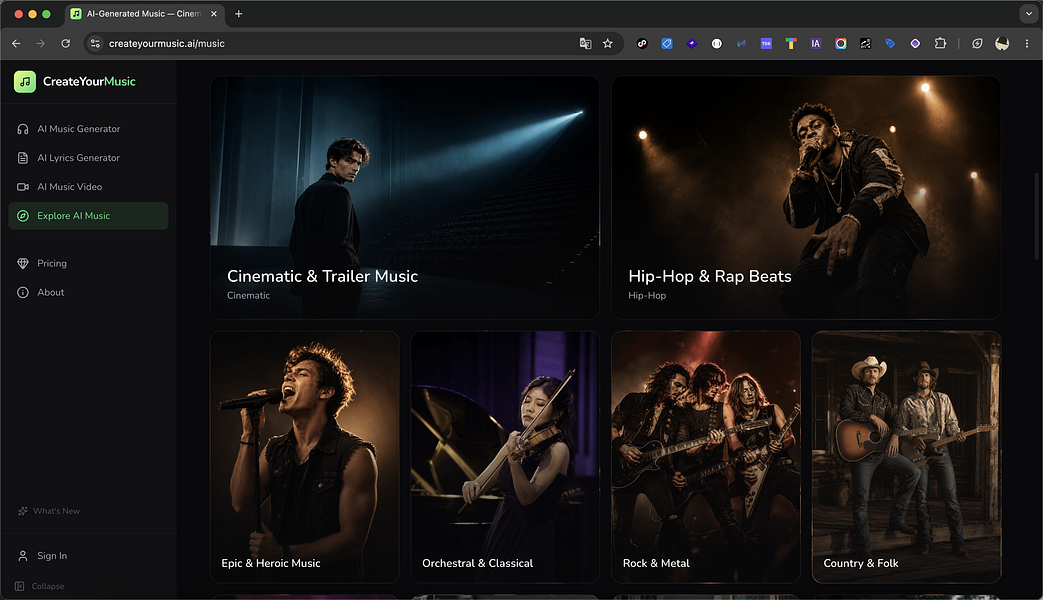Open the browser profile avatar

[x=1002, y=43]
